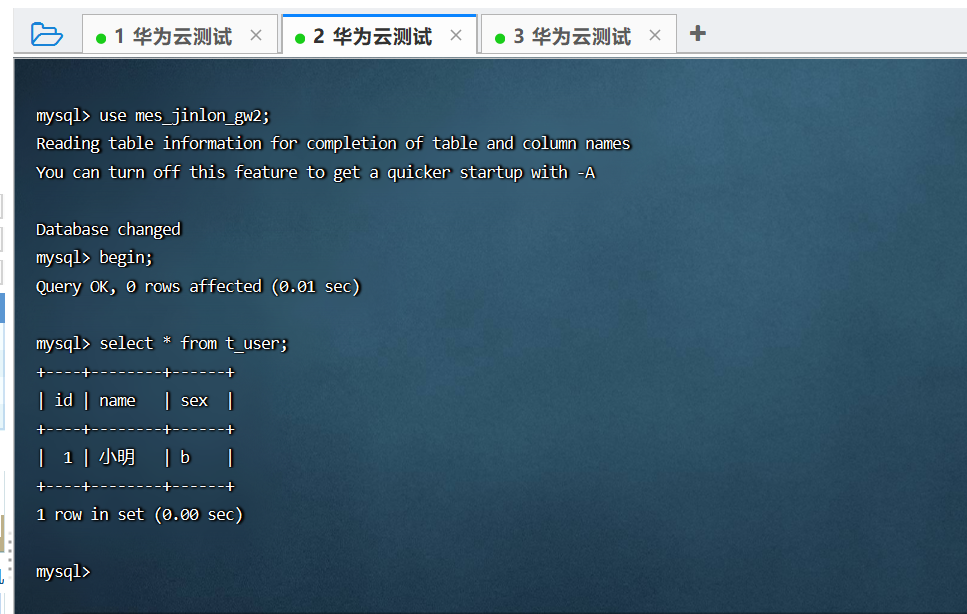Screen dimensions: 967x614
Task: Click green status dot on tab 1
Action: click(x=101, y=38)
